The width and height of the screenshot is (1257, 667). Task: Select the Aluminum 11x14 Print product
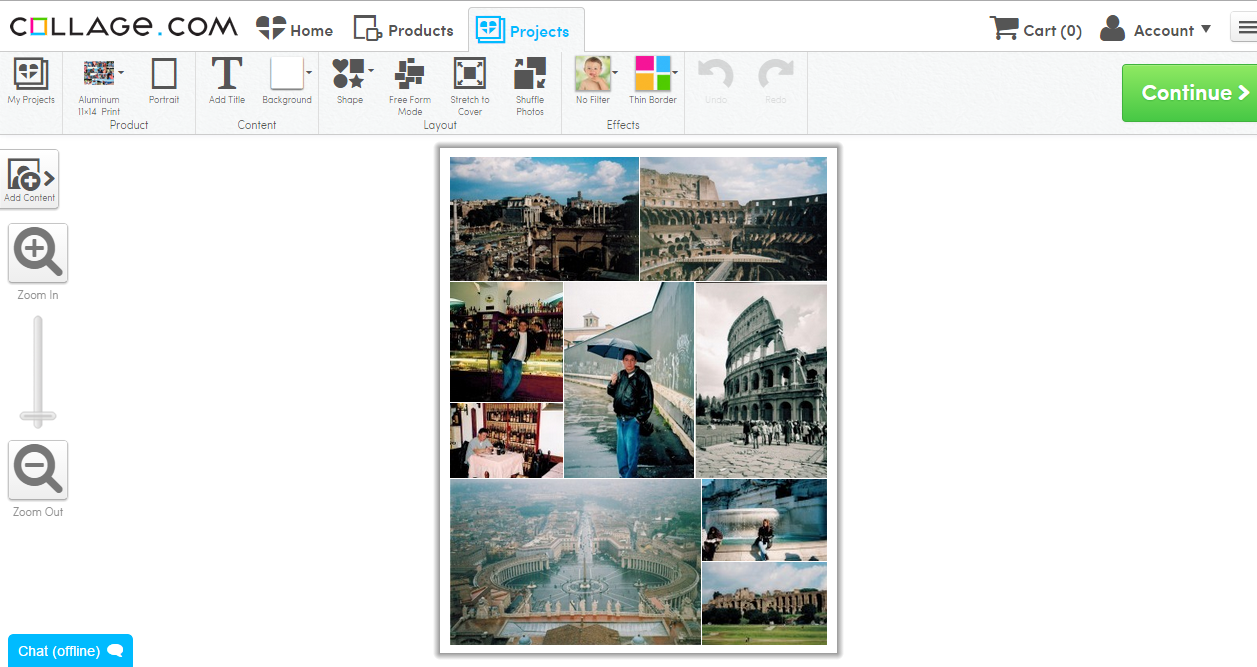tap(99, 86)
